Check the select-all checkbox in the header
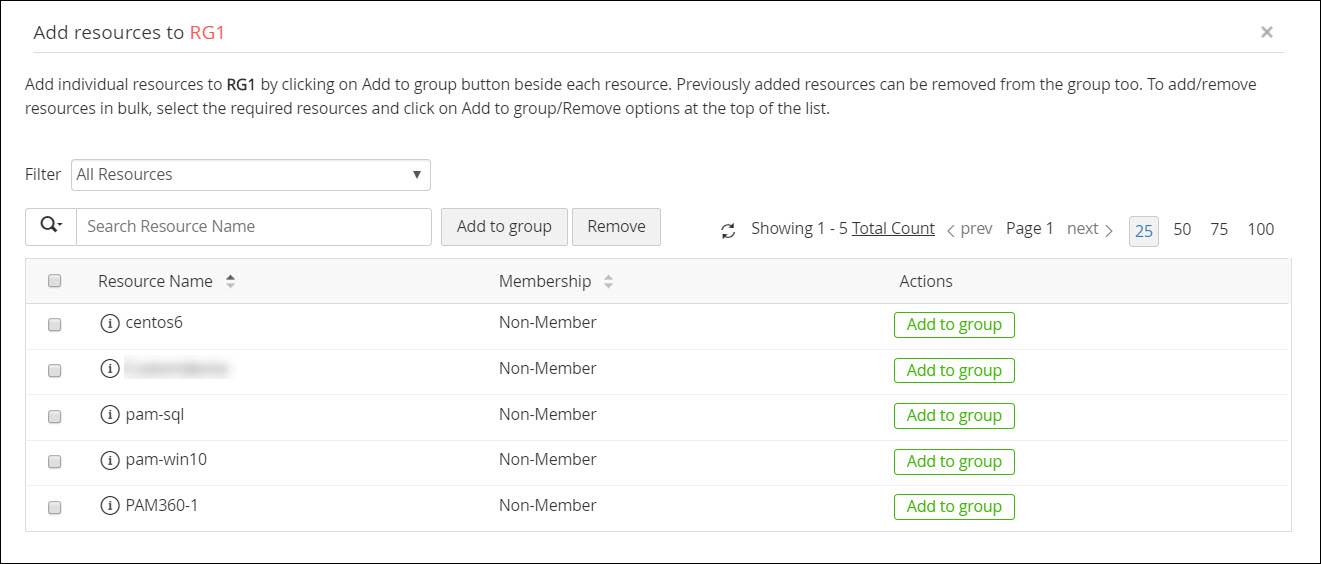This screenshot has width=1321, height=564. [55, 281]
